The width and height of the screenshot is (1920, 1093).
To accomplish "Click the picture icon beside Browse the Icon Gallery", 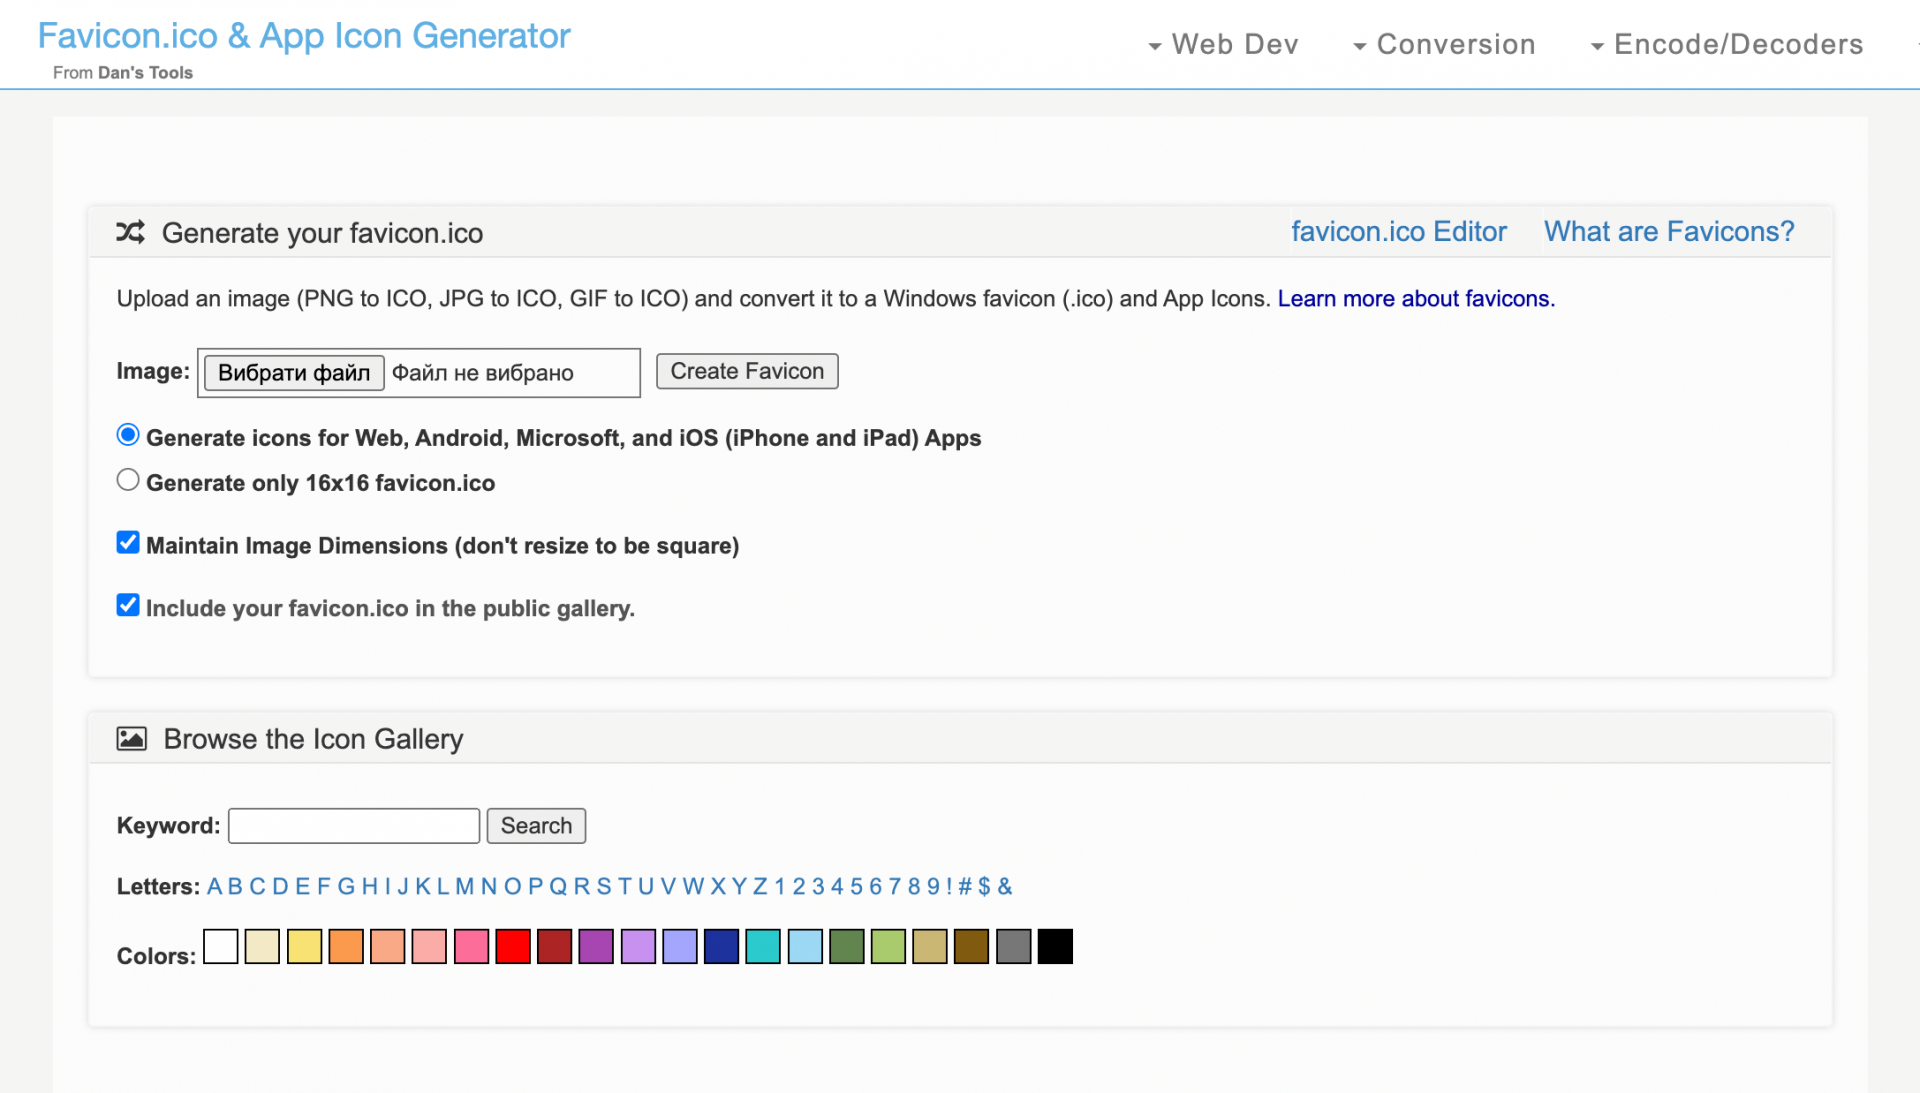I will tap(131, 739).
